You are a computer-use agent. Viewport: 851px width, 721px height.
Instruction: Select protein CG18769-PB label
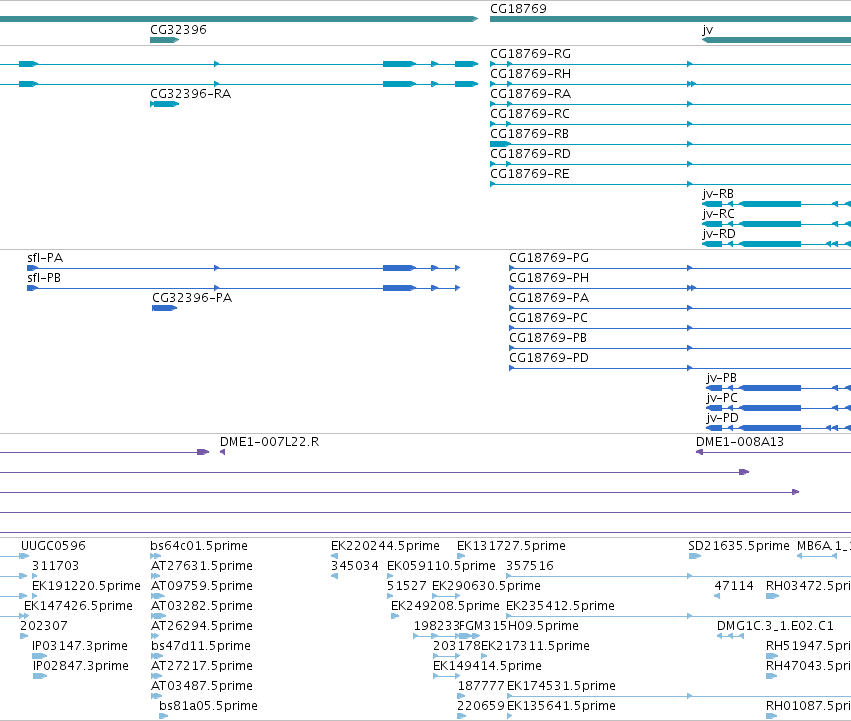coord(548,338)
